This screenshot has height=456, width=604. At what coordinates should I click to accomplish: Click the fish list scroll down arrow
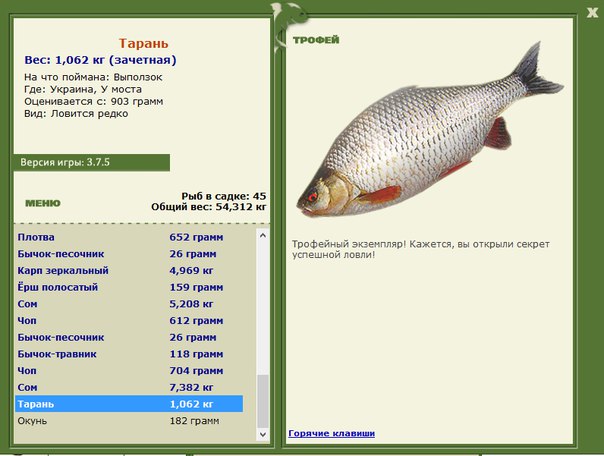point(263,434)
